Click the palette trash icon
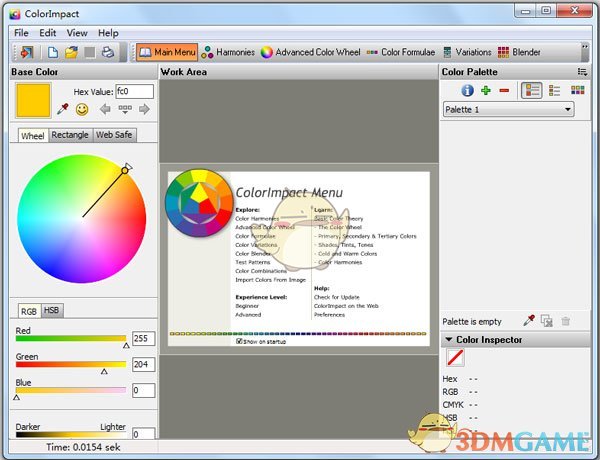600x460 pixels. coord(566,321)
